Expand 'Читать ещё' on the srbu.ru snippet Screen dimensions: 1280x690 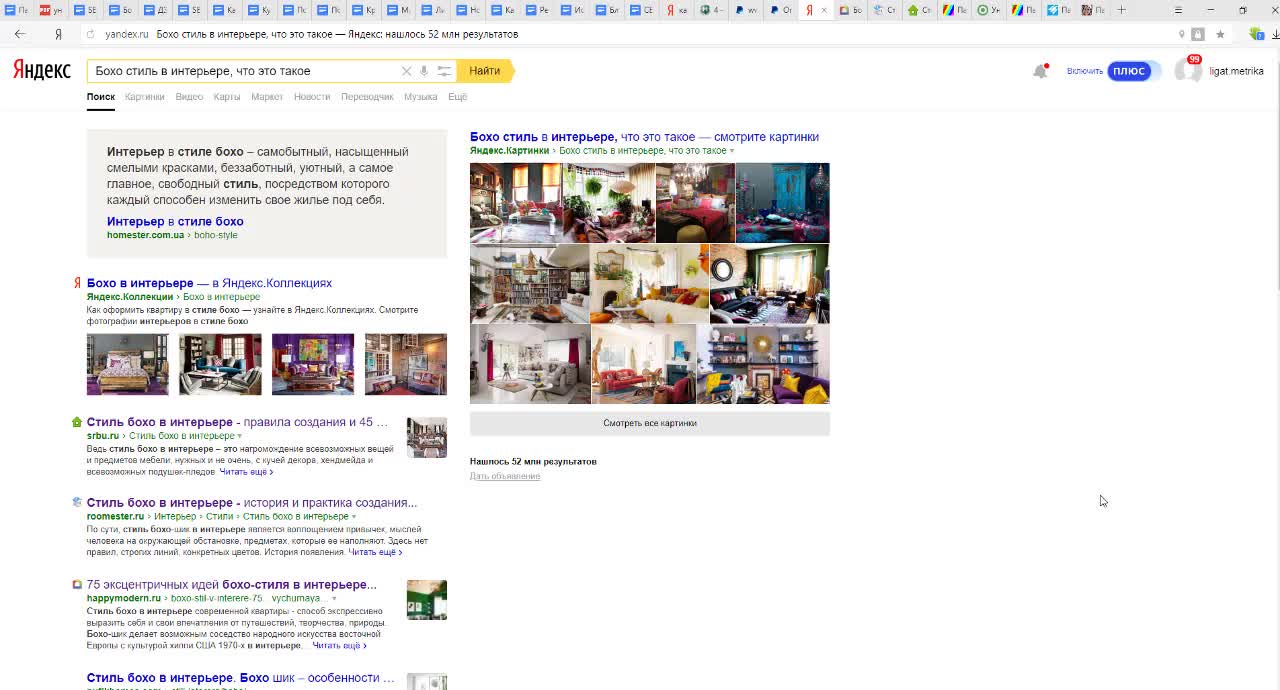click(246, 472)
